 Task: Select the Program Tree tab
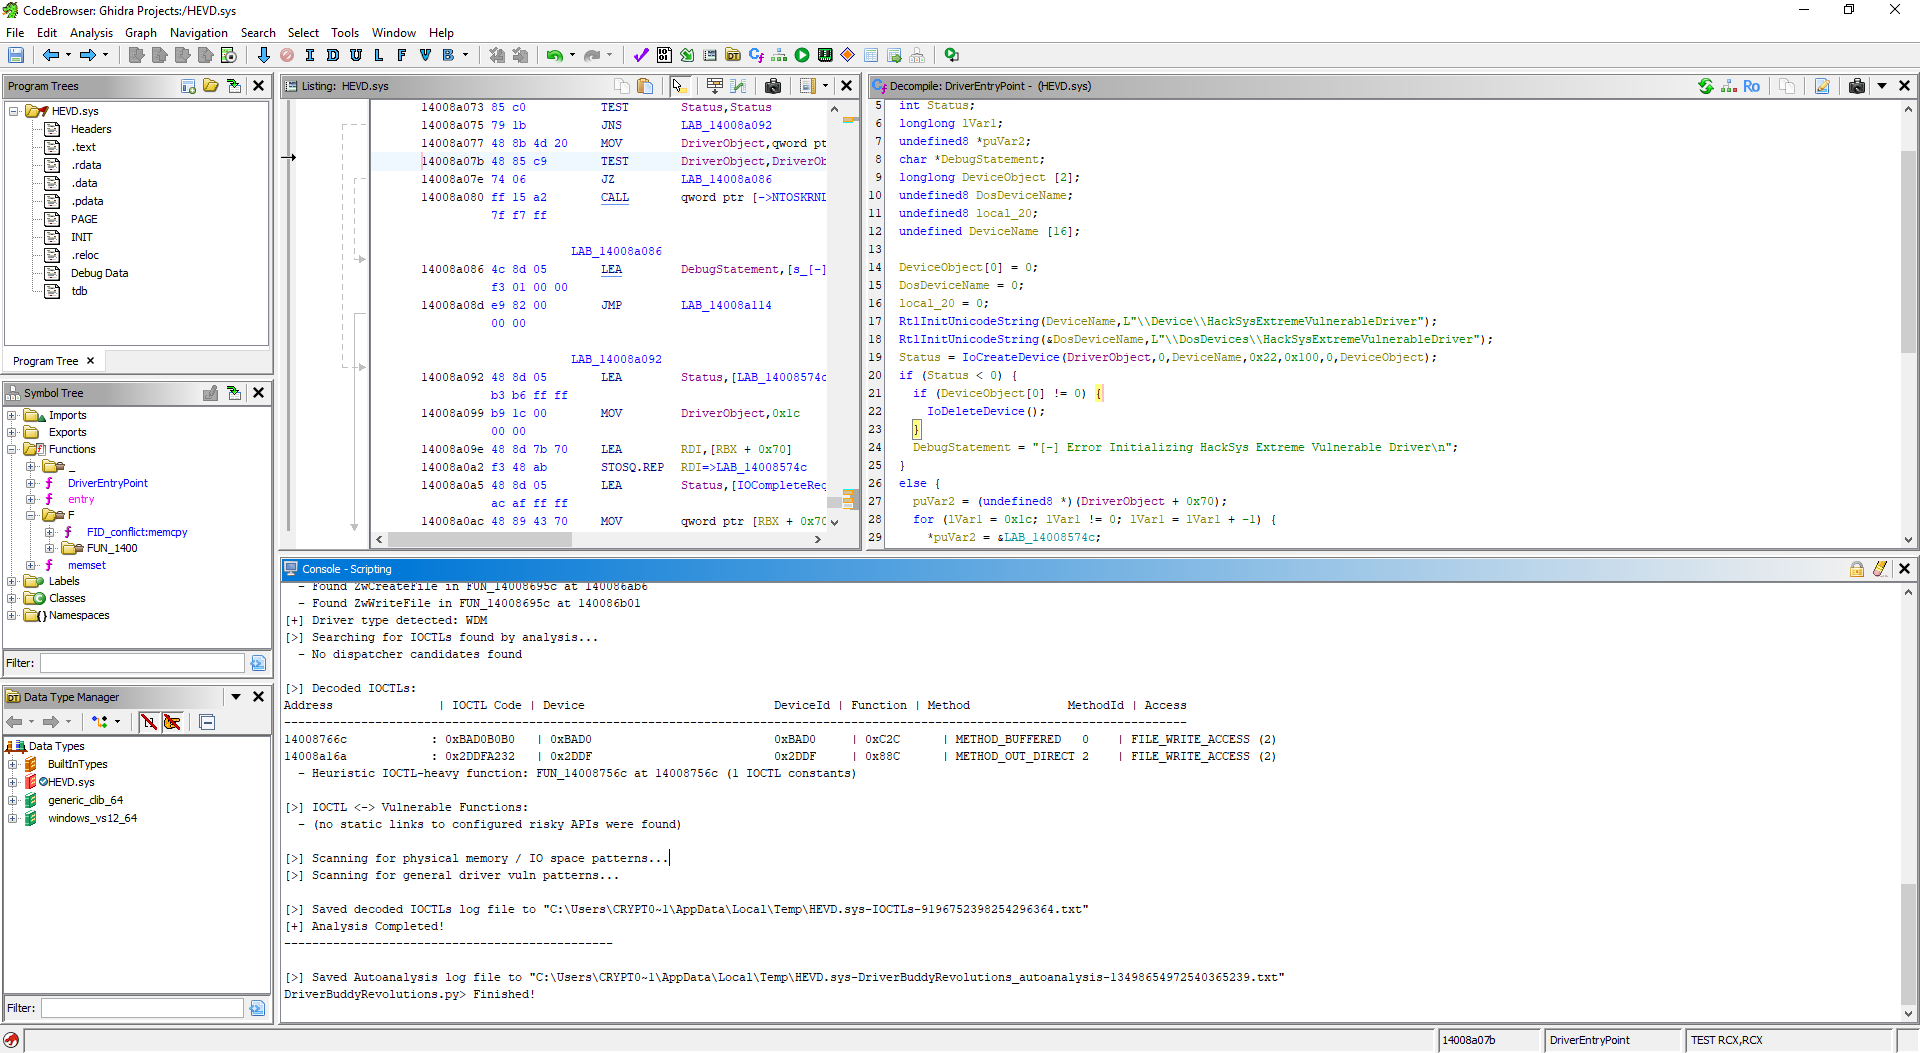pos(46,361)
